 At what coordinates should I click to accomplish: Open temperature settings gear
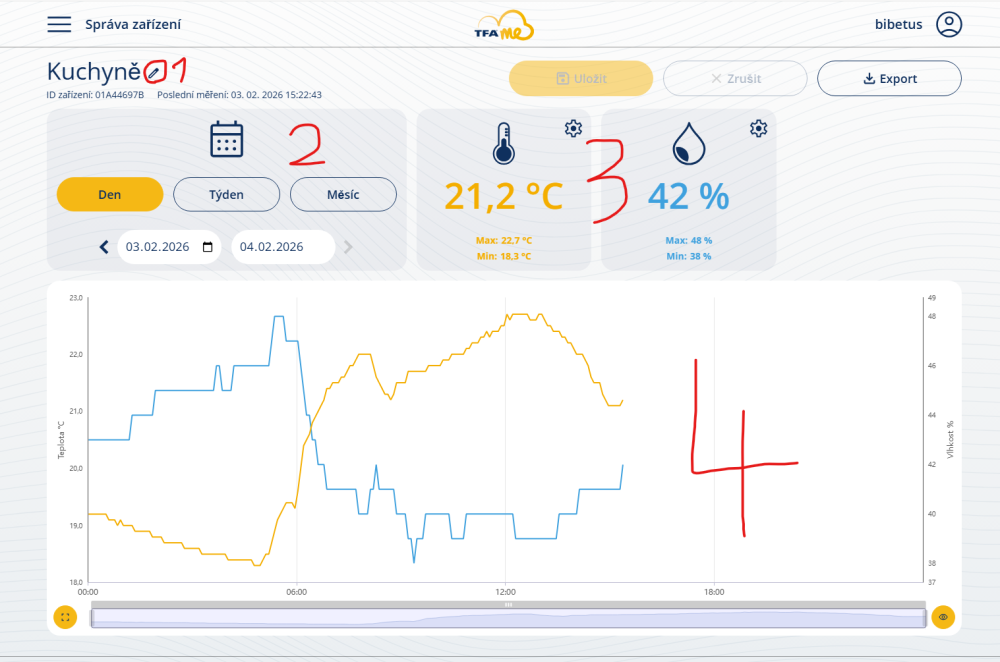tap(573, 128)
